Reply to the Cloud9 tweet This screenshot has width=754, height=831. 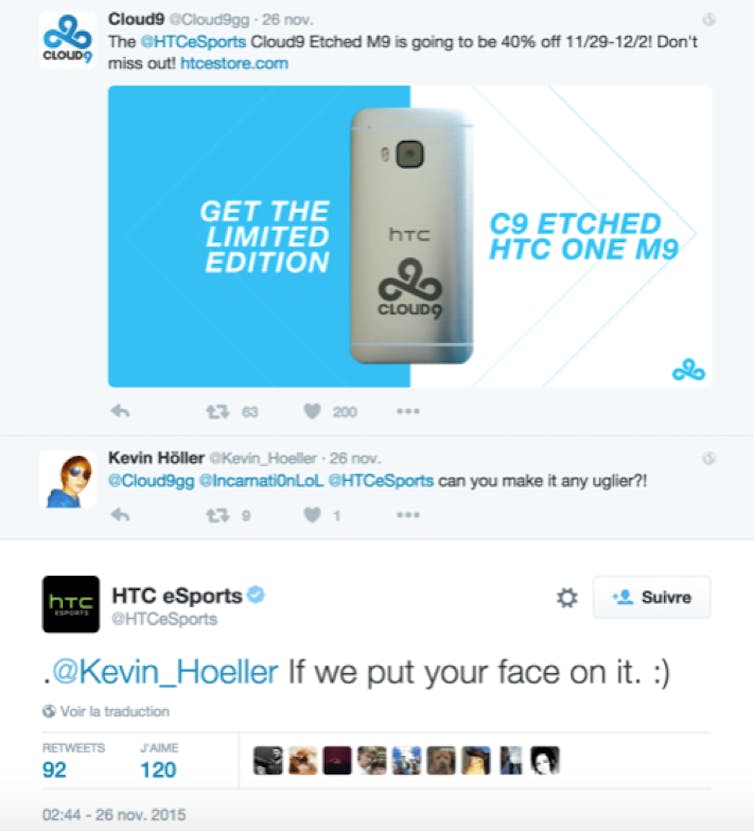tap(120, 411)
